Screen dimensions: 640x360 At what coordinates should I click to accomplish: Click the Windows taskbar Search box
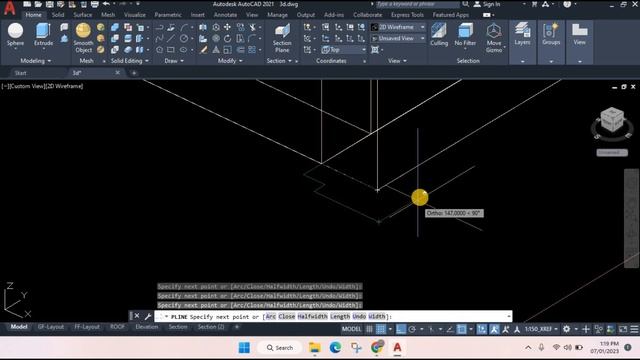280,347
